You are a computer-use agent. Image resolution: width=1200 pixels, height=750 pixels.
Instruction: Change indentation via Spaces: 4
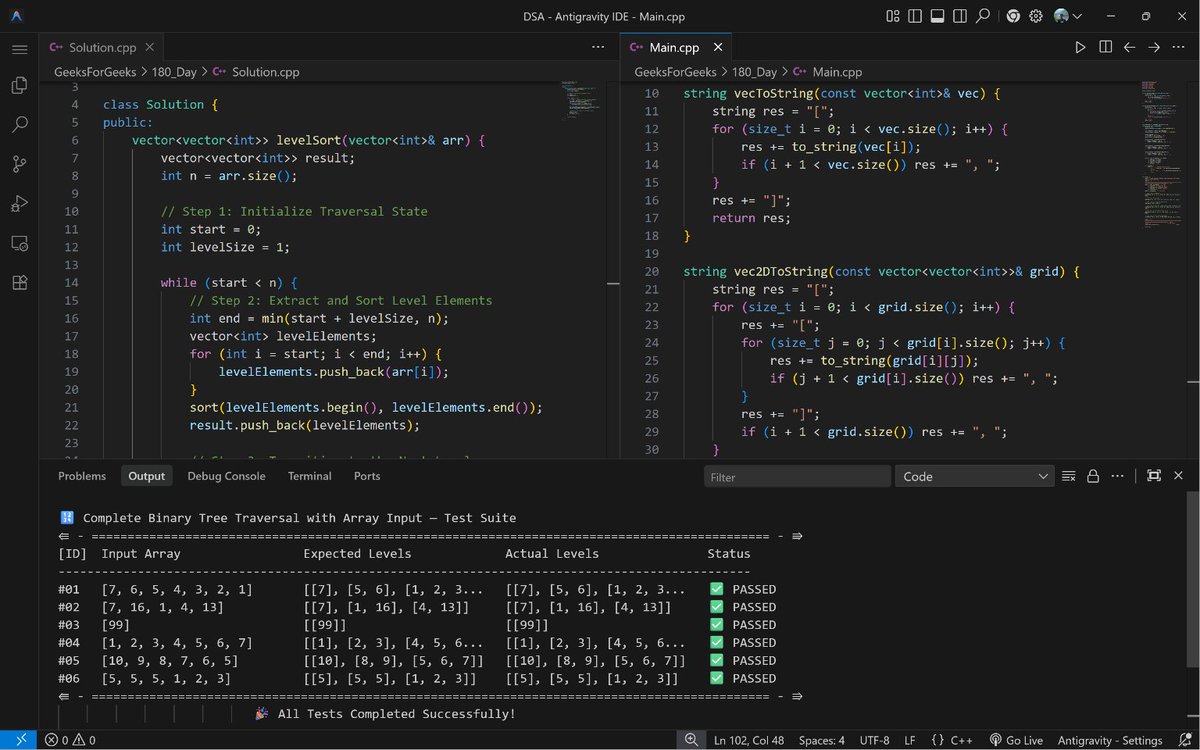[x=821, y=740]
